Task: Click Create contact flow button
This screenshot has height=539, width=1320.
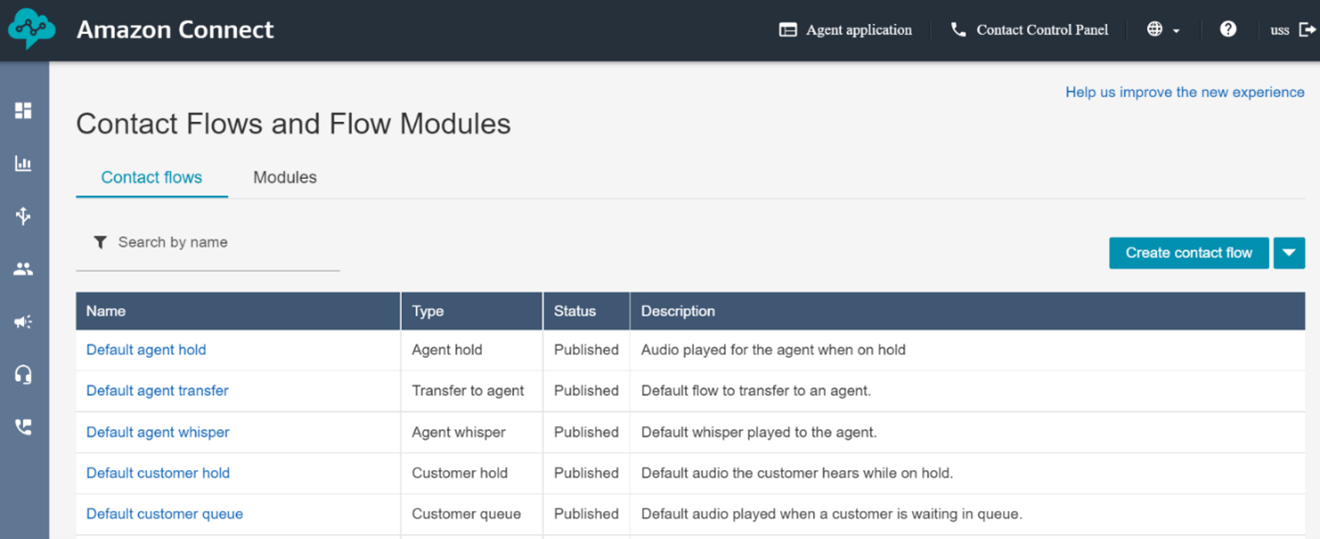Action: pyautogui.click(x=1189, y=253)
